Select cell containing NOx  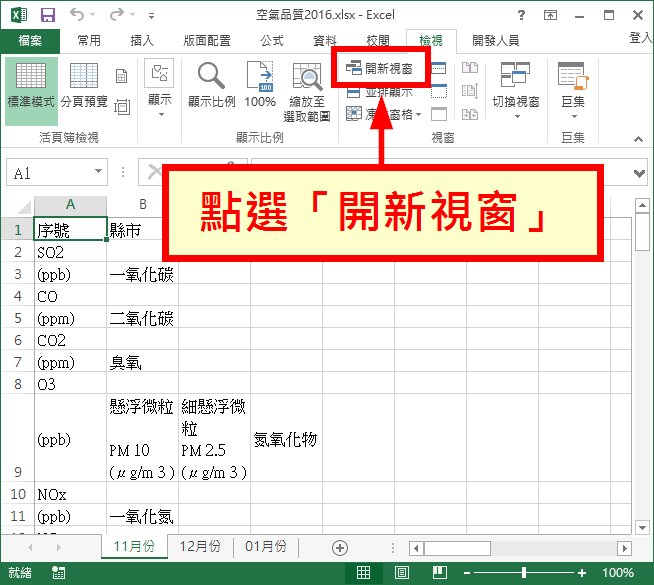pos(70,494)
